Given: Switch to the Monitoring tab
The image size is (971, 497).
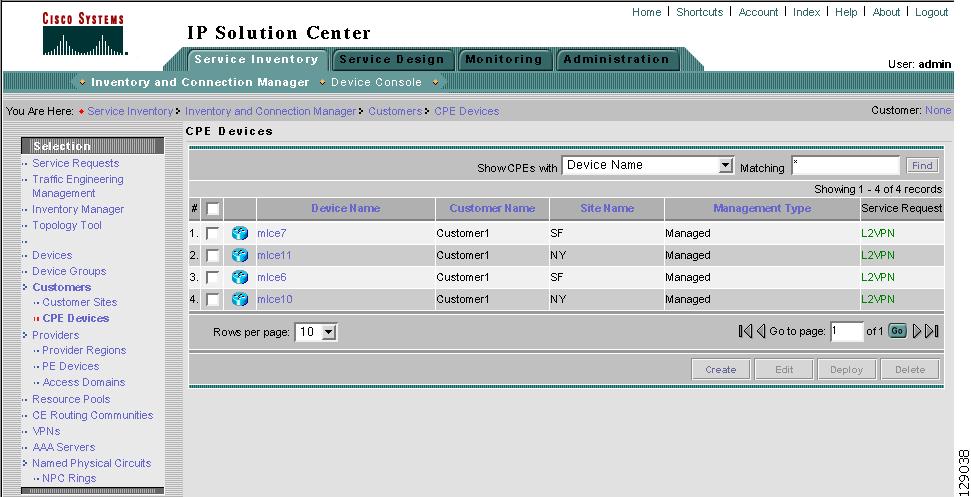Looking at the screenshot, I should [503, 59].
